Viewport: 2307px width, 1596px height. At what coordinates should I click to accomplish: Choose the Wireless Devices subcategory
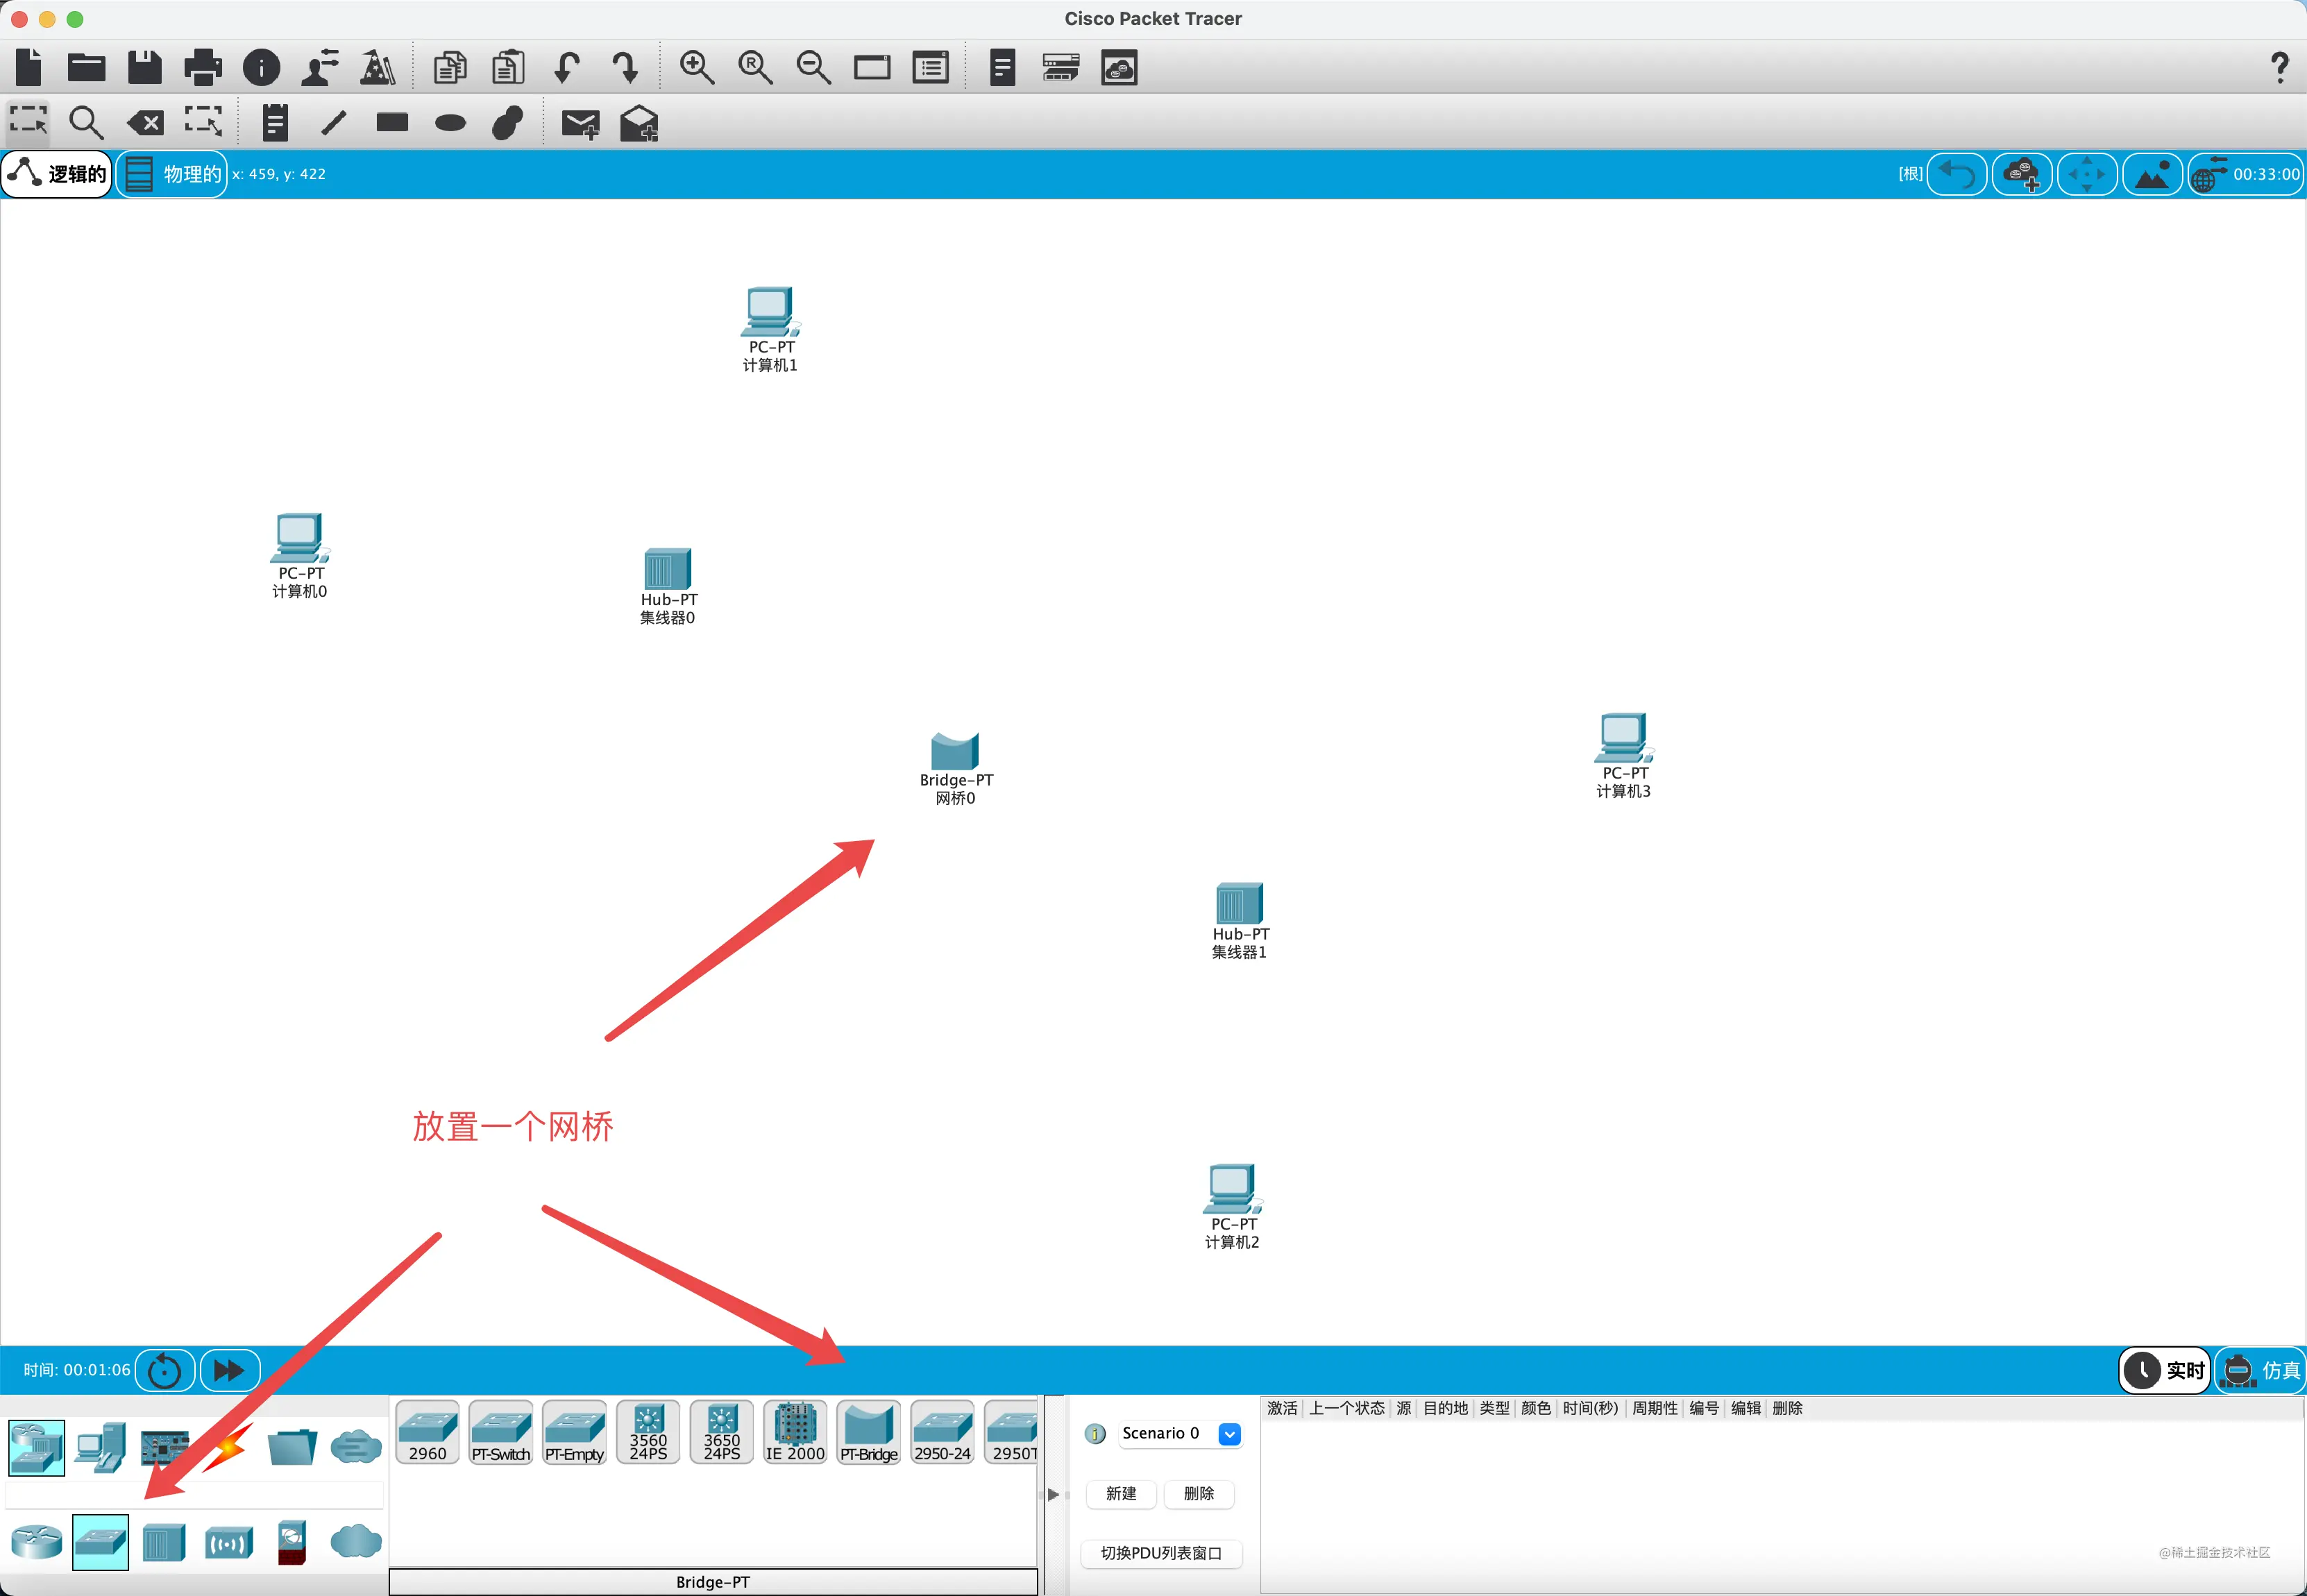click(229, 1543)
